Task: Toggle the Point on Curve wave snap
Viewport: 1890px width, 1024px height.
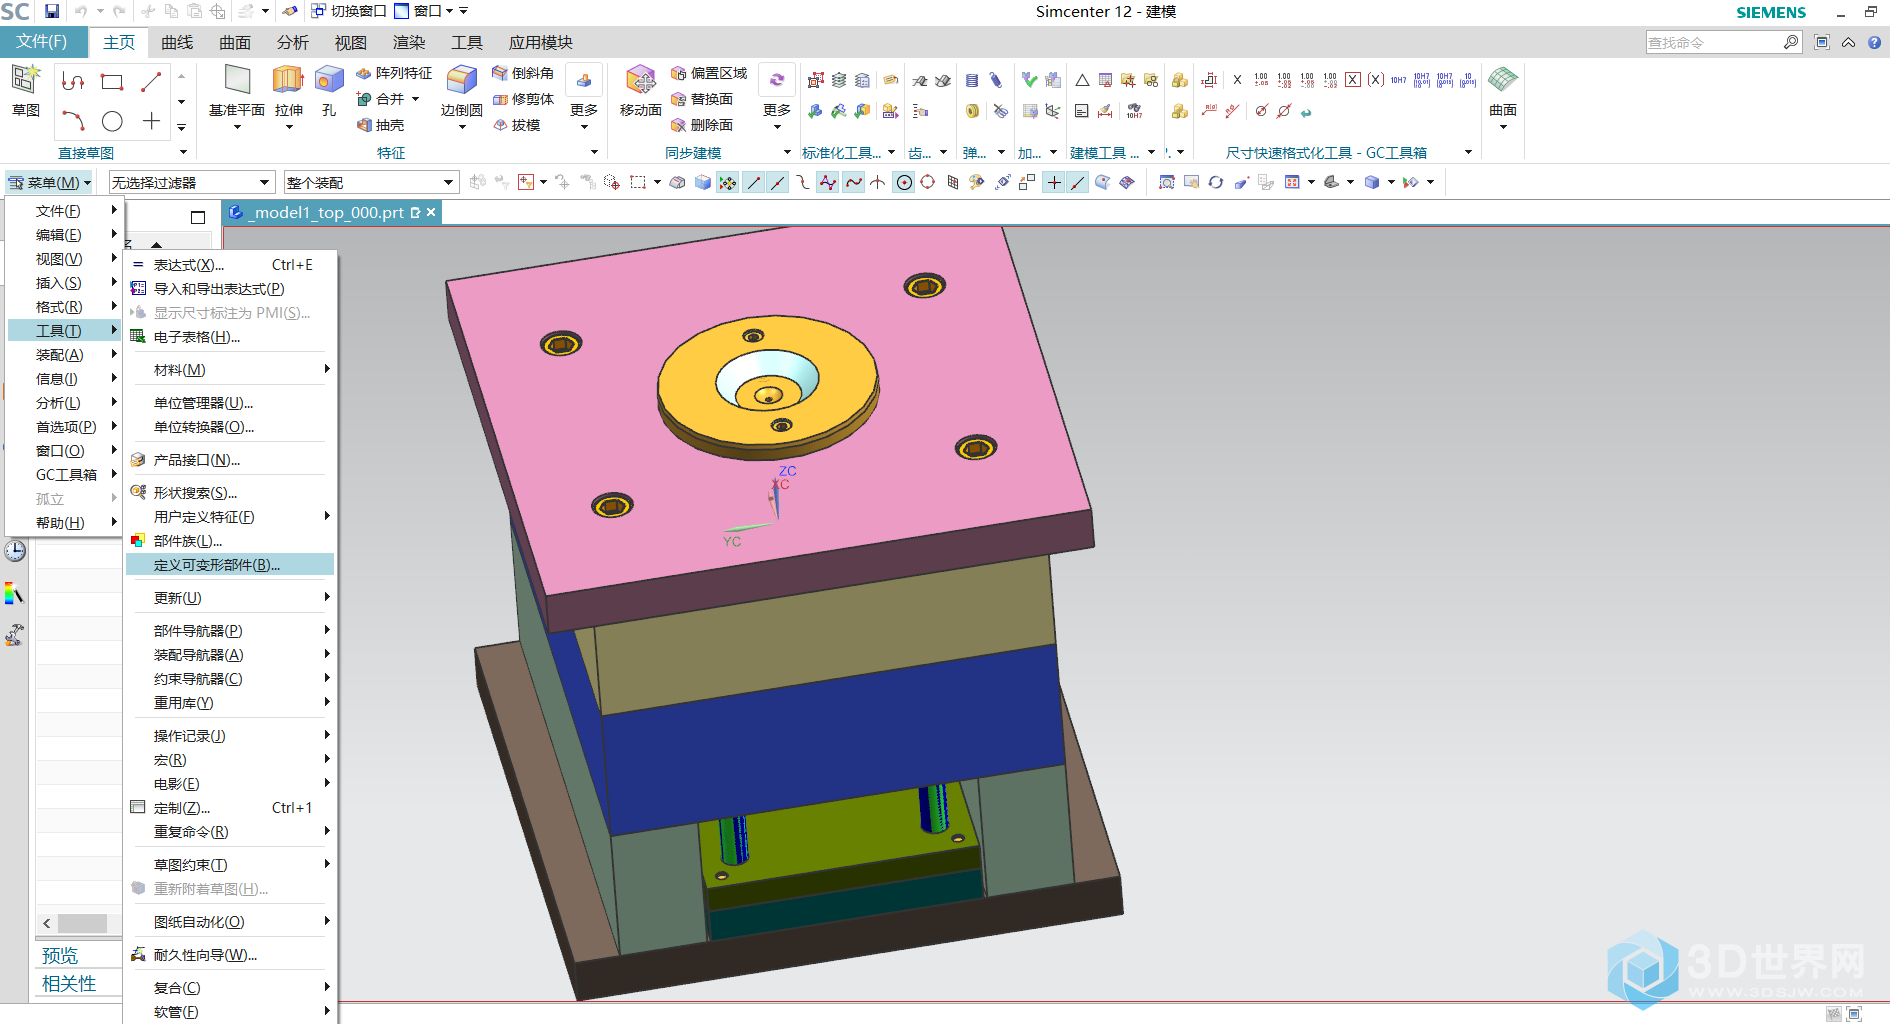Action: pyautogui.click(x=853, y=182)
